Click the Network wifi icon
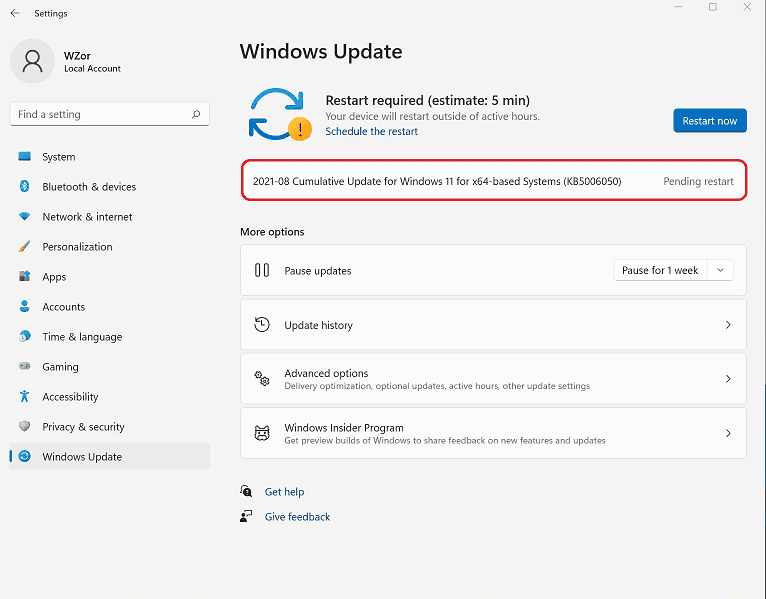This screenshot has width=766, height=599. coord(24,216)
